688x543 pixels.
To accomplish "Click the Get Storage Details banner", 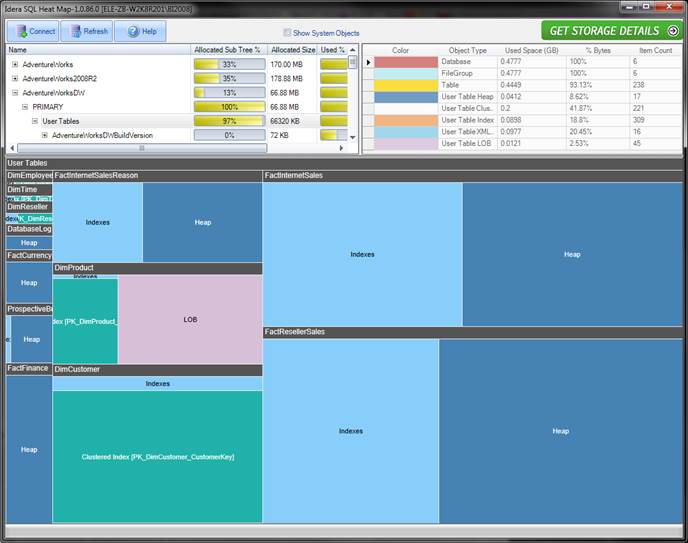I will (x=612, y=31).
